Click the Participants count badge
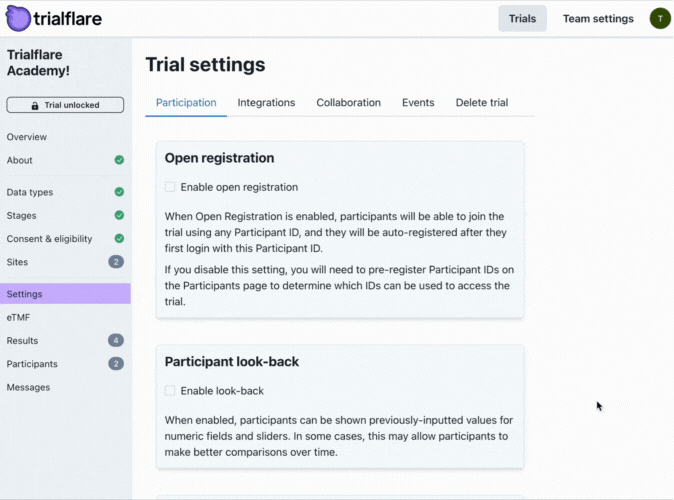Image resolution: width=674 pixels, height=500 pixels. point(116,364)
